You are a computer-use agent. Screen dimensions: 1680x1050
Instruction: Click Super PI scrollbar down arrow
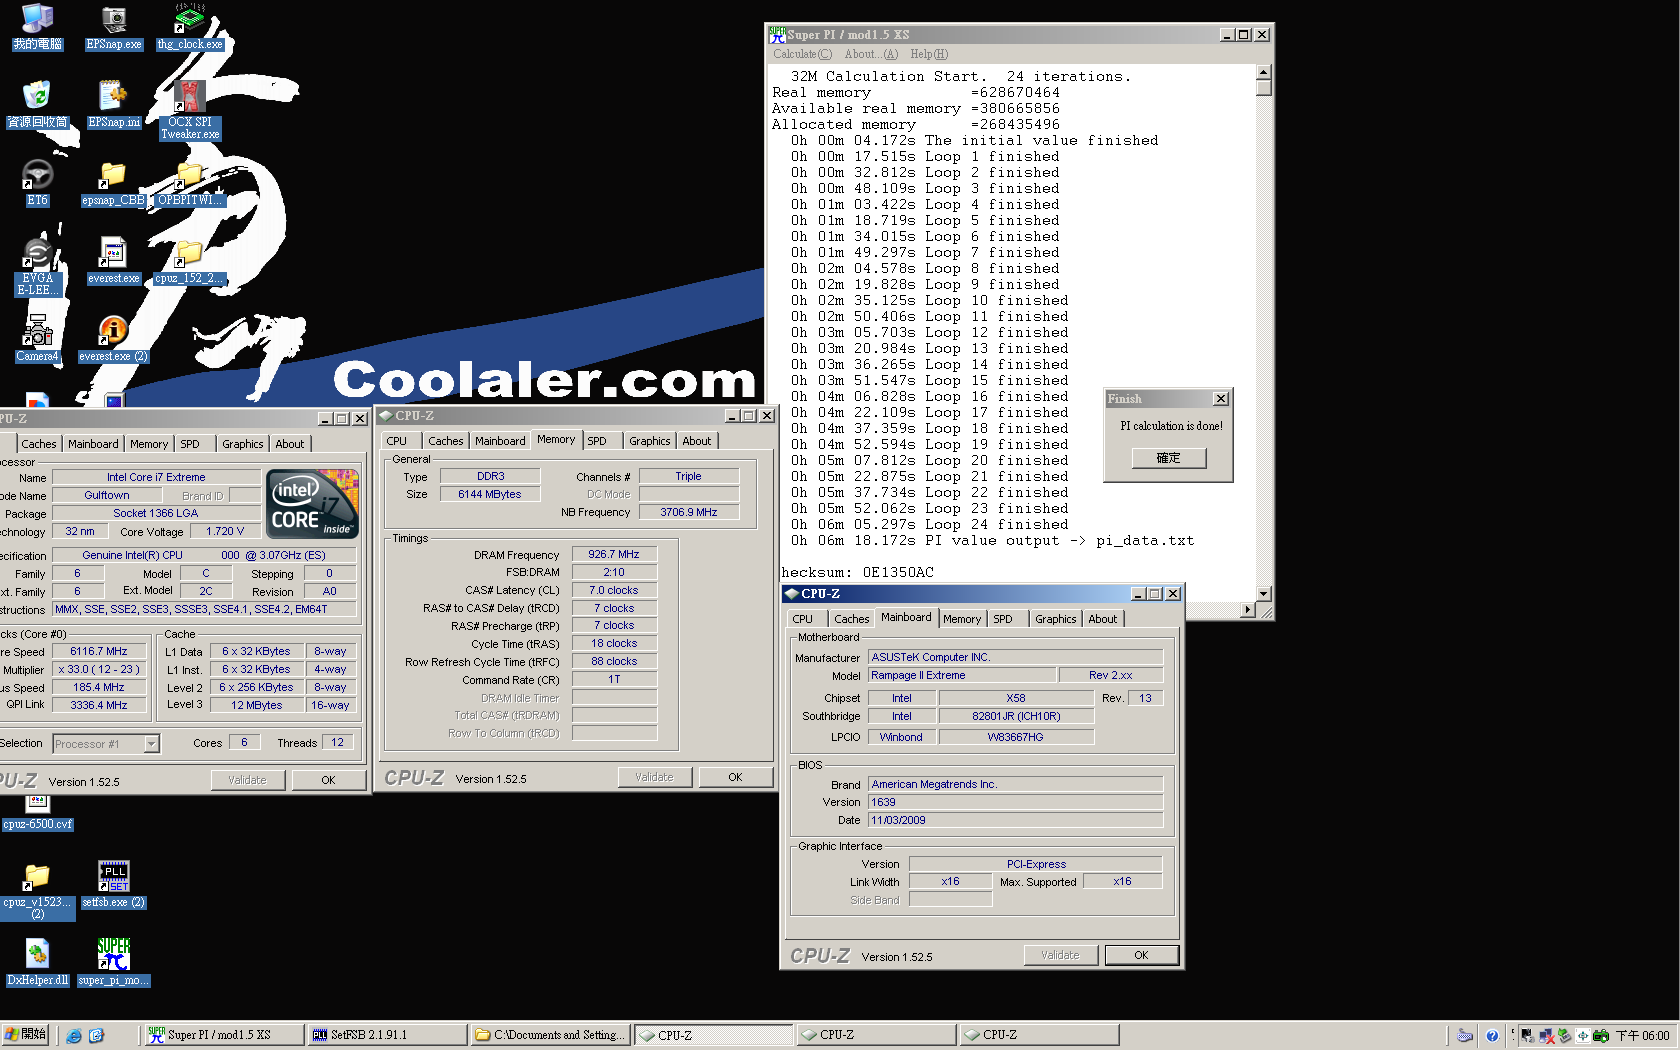tap(1263, 594)
